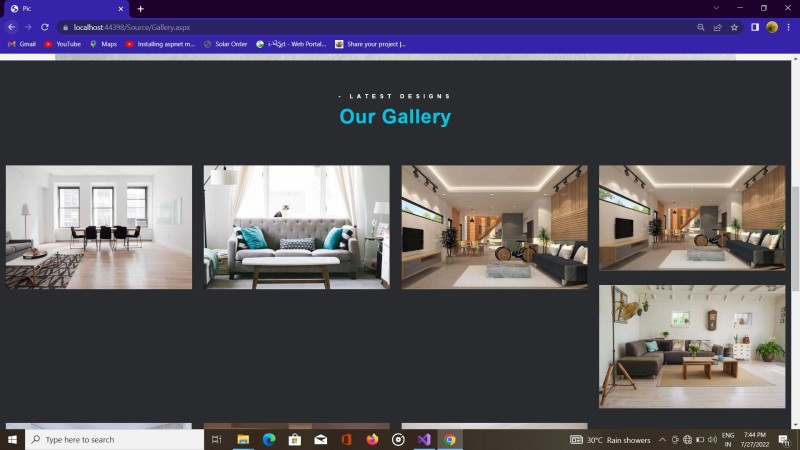Open the Mail app from taskbar
Image resolution: width=800 pixels, height=450 pixels.
click(320, 439)
